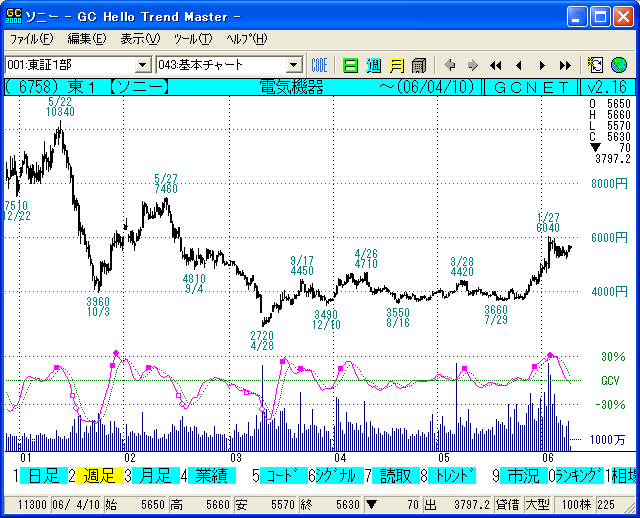Open the calculator-style grid icon
Screen dimensions: 640x518
419,65
